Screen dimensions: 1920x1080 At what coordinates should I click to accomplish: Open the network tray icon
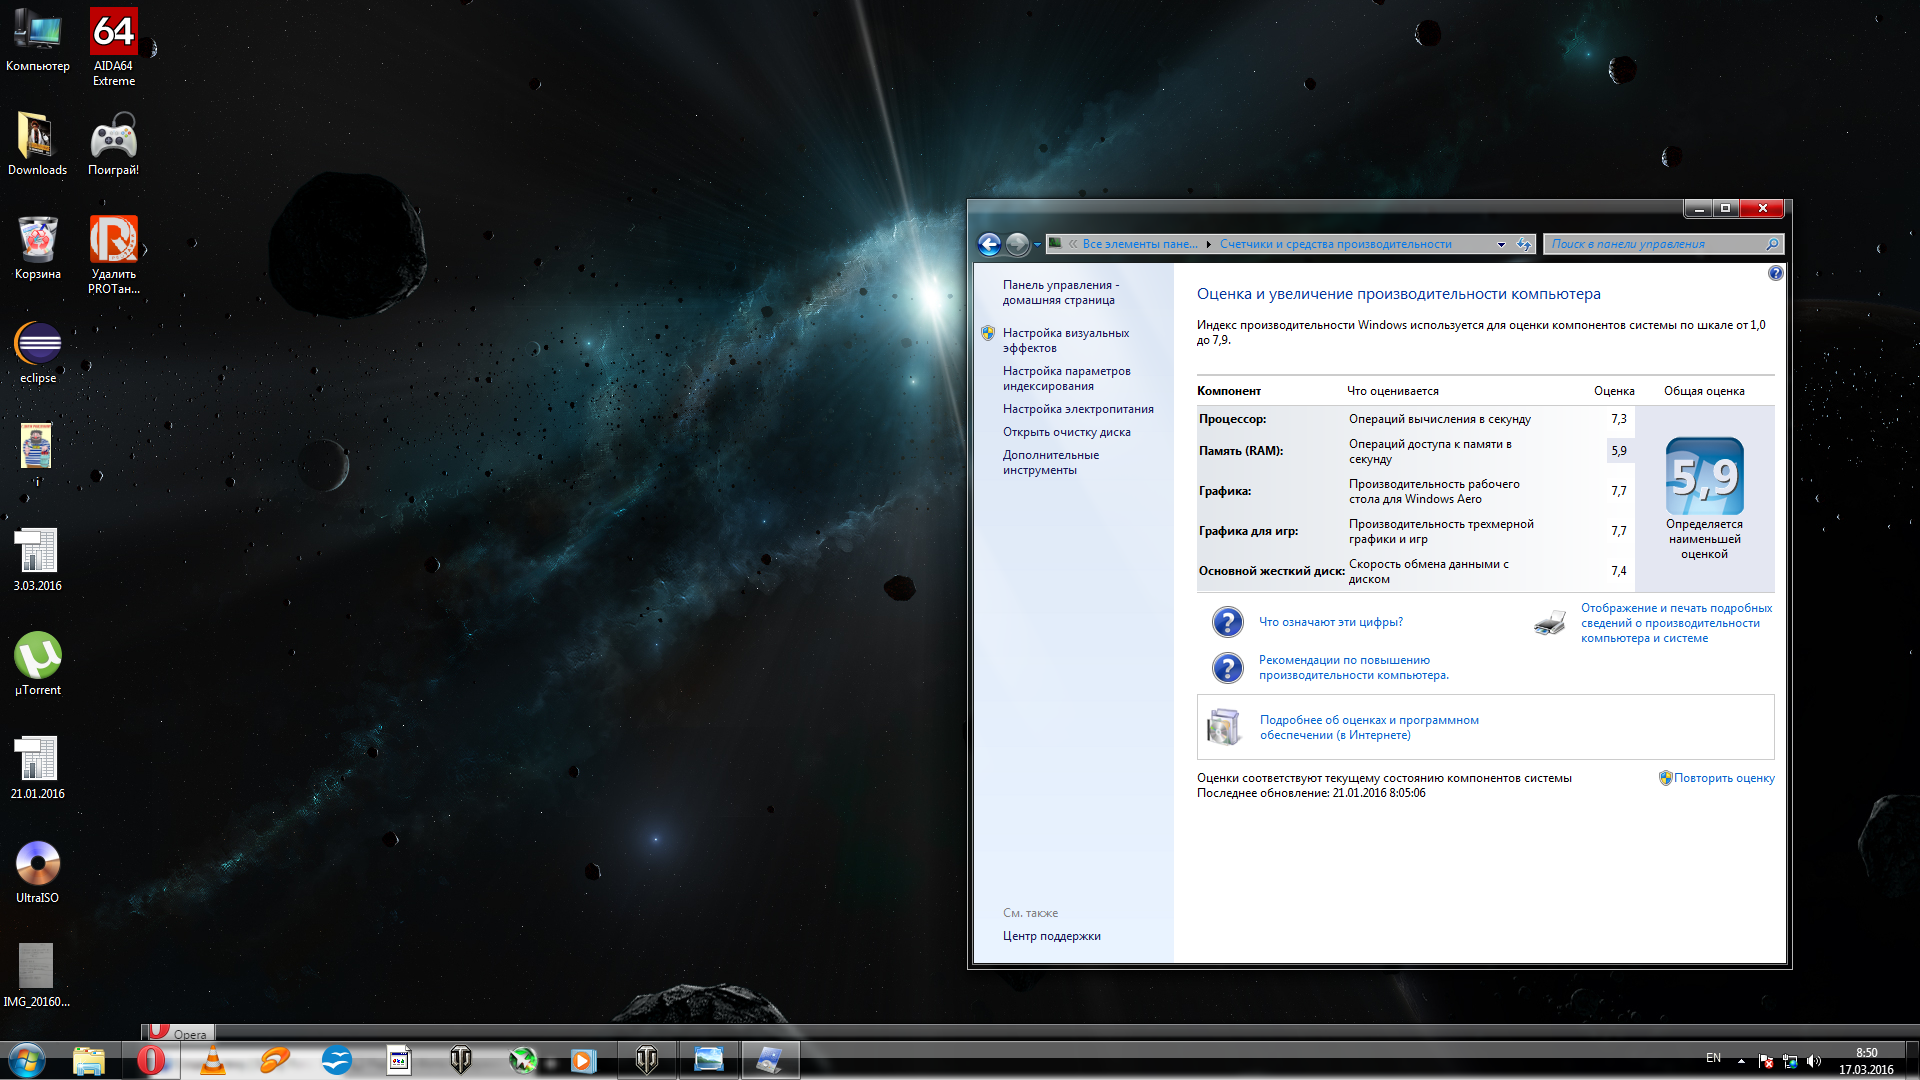click(x=1790, y=1061)
